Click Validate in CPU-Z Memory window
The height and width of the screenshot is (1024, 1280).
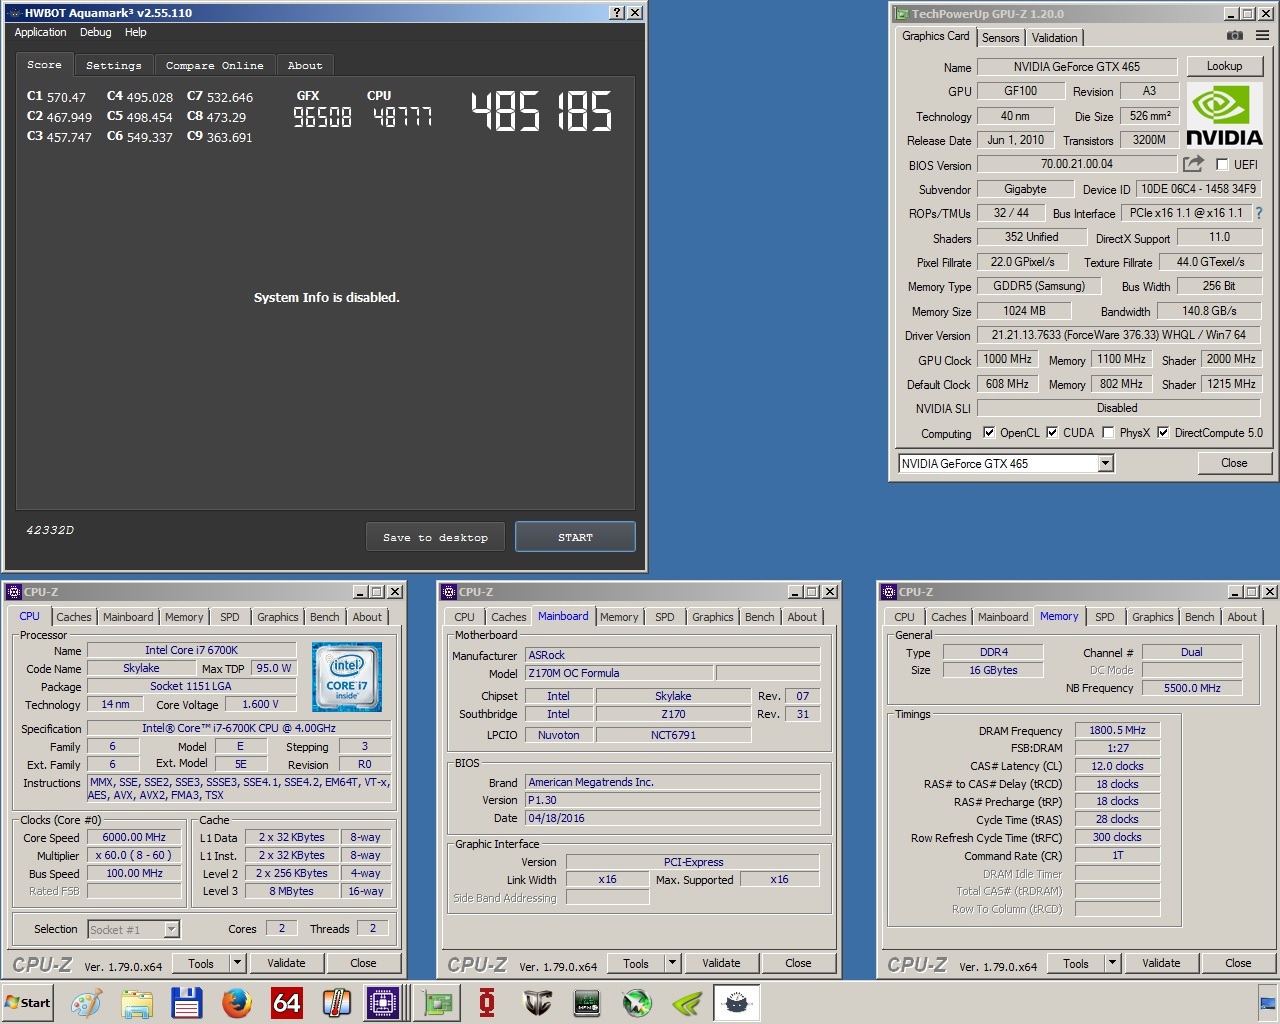1161,963
